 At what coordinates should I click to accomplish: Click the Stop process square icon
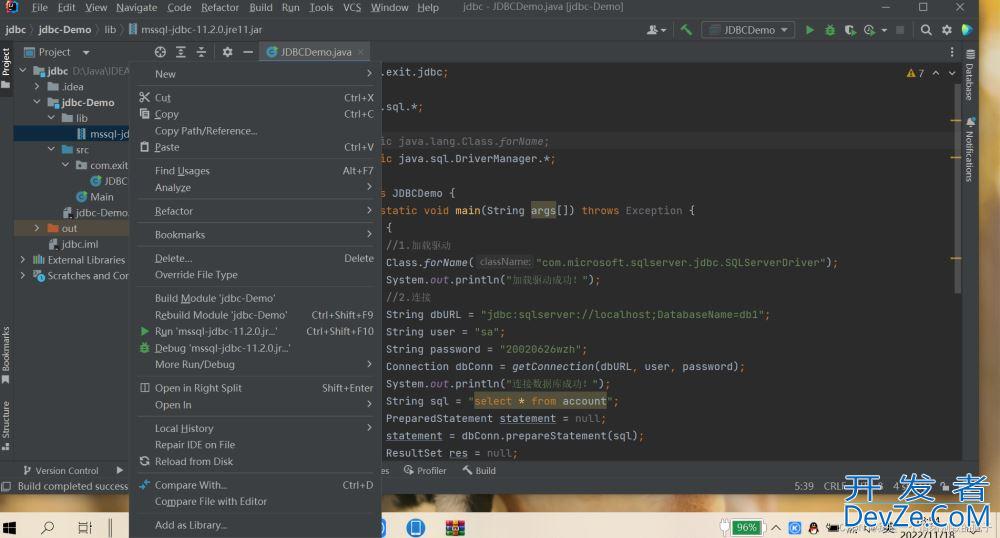coord(900,29)
